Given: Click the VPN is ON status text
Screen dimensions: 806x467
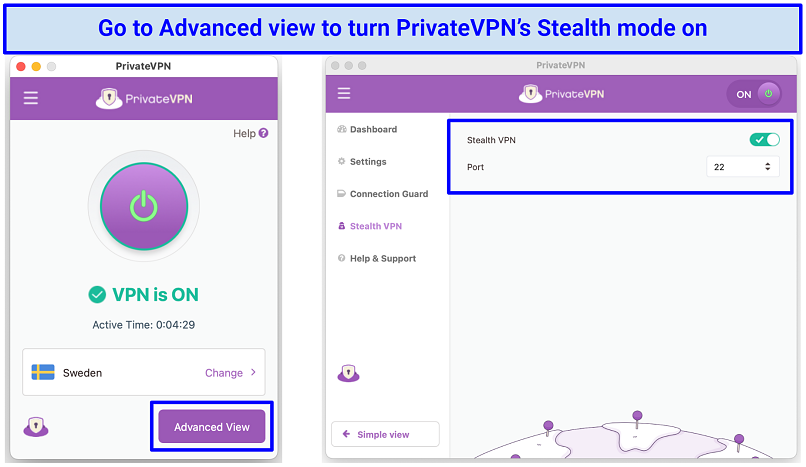Looking at the screenshot, I should point(155,294).
